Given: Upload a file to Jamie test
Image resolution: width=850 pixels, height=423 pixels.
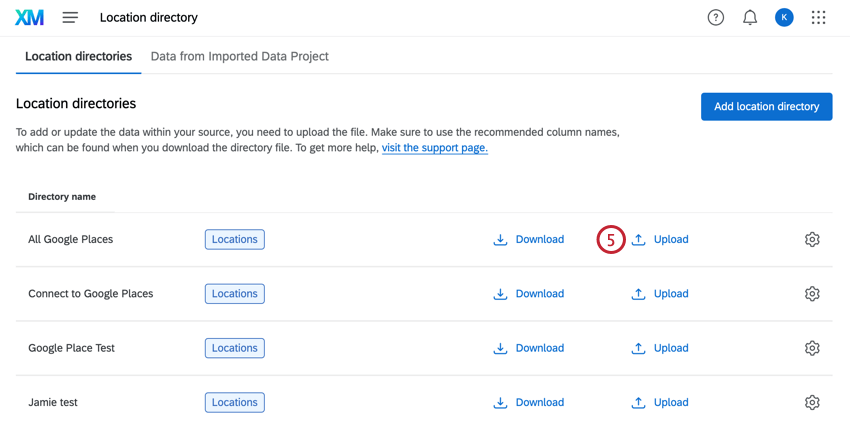Looking at the screenshot, I should click(660, 402).
